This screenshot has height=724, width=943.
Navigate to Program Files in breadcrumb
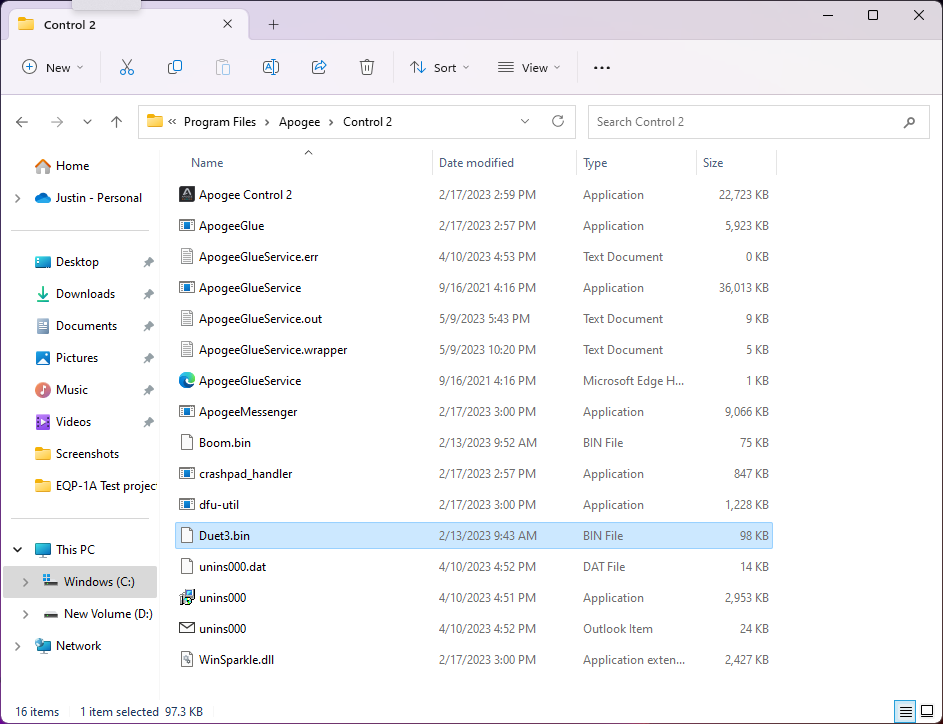point(220,122)
